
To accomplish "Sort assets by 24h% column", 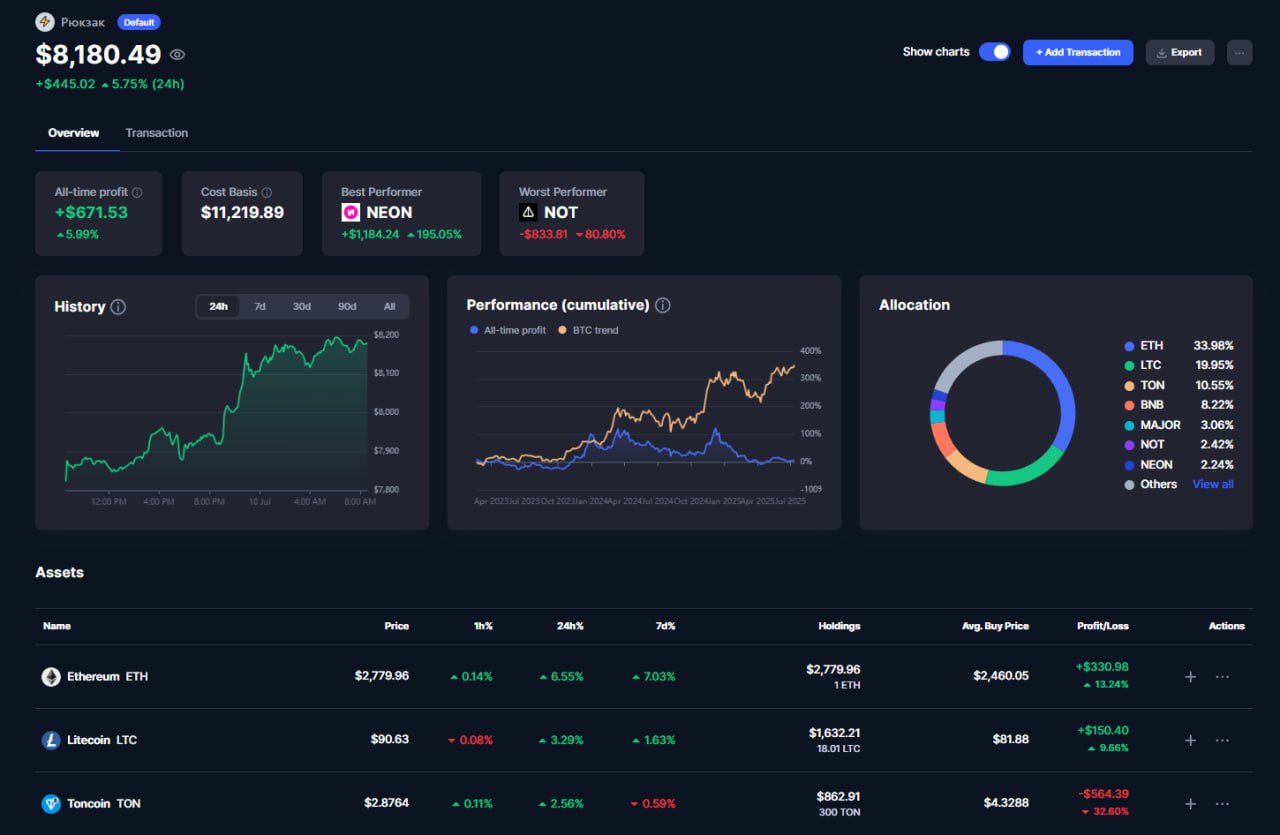I will (570, 626).
